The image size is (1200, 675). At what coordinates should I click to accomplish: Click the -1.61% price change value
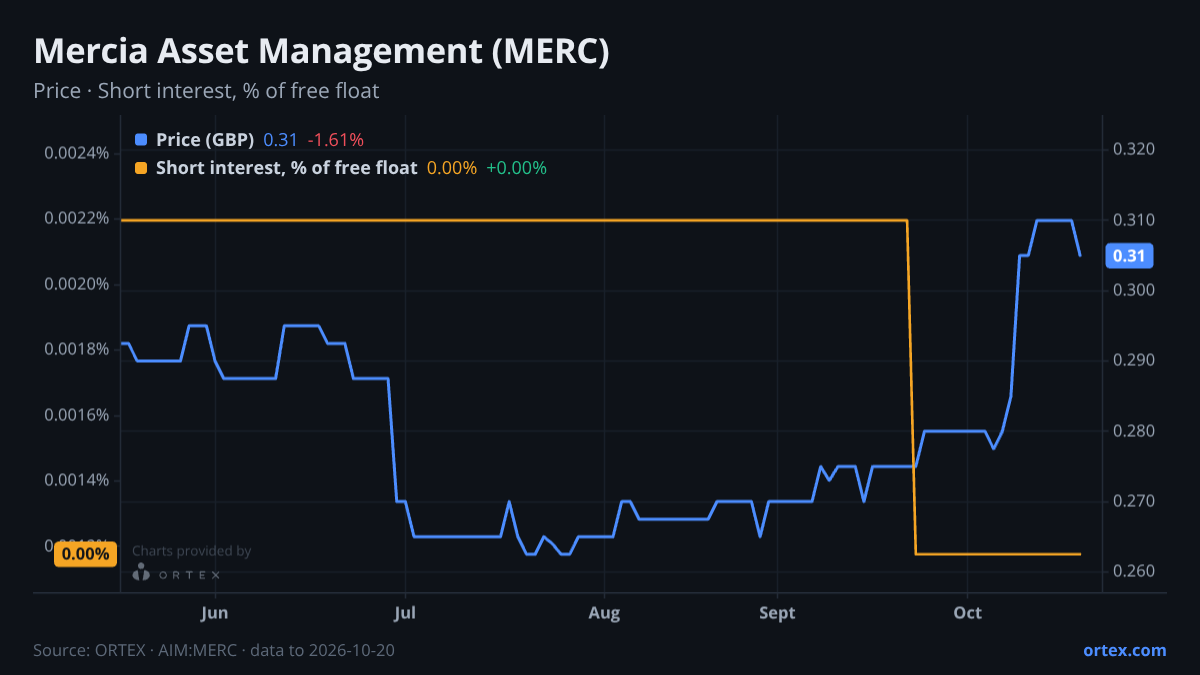pos(335,140)
